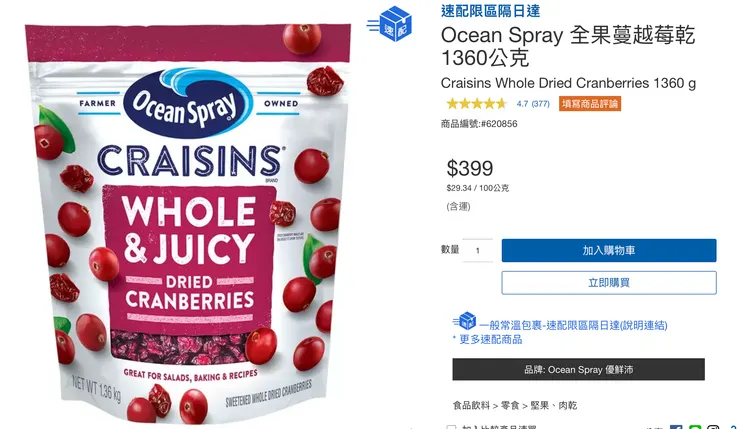Add item with 加入購物車 button
The image size is (740, 429).
(609, 250)
